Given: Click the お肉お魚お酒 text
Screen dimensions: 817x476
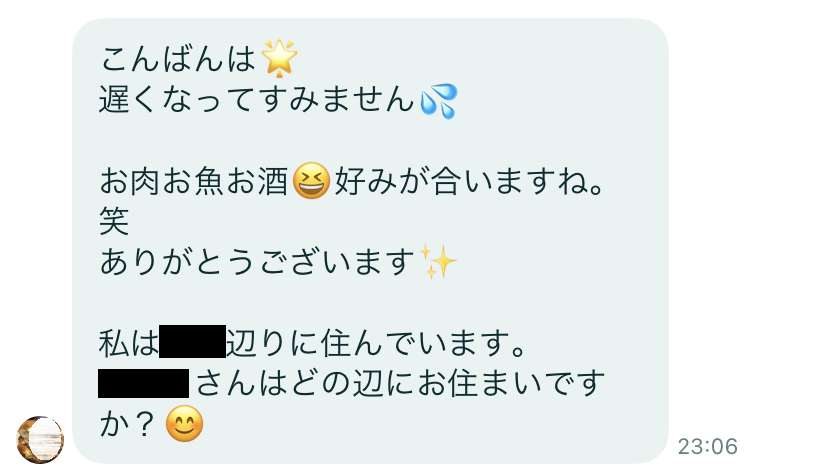Looking at the screenshot, I should point(194,181).
